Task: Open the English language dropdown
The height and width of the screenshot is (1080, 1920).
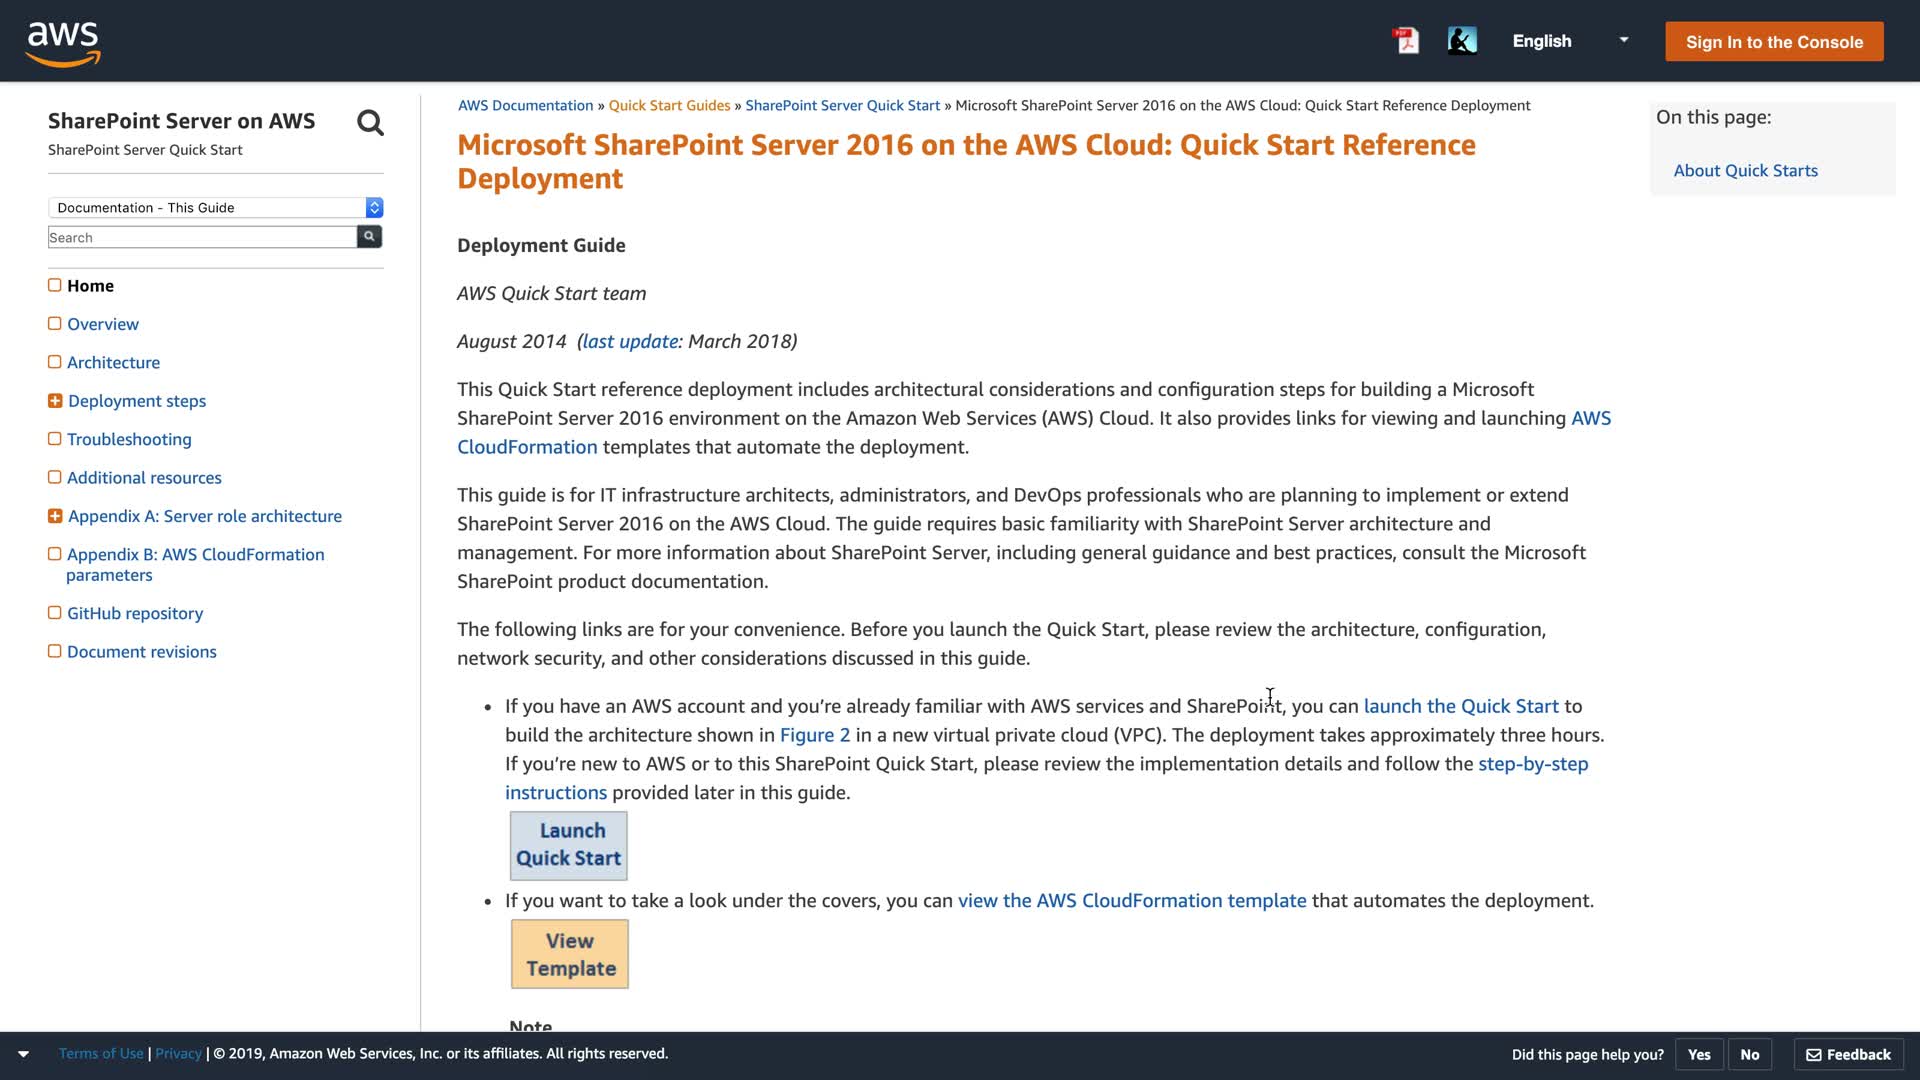Action: pyautogui.click(x=1570, y=41)
